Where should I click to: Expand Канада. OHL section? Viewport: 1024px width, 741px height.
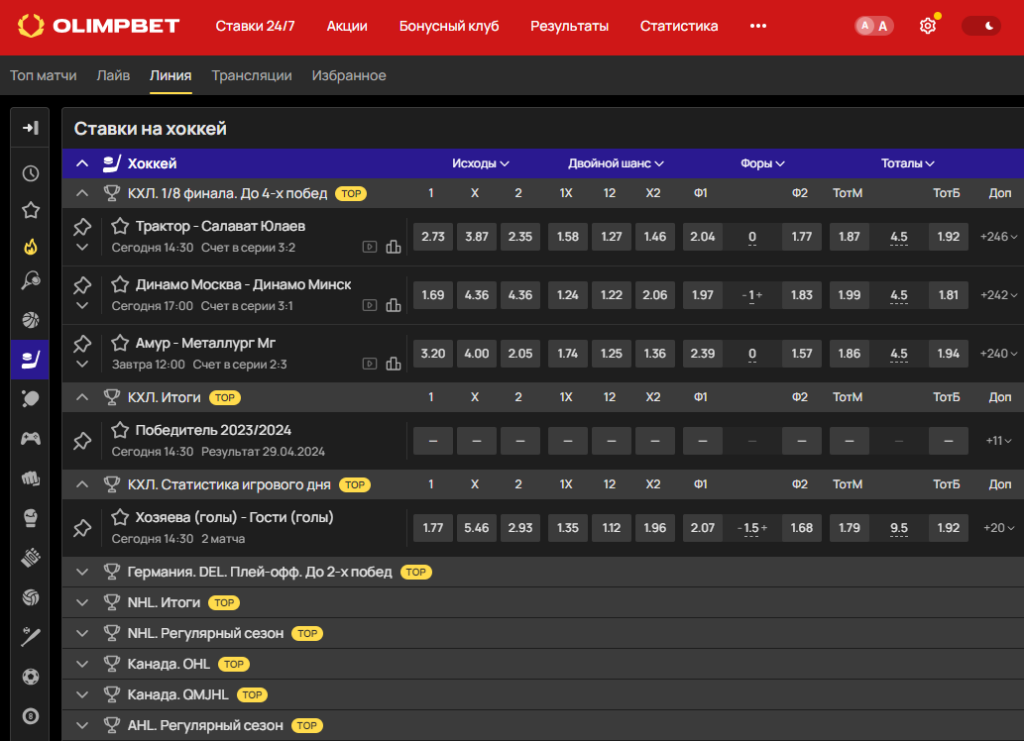click(82, 664)
